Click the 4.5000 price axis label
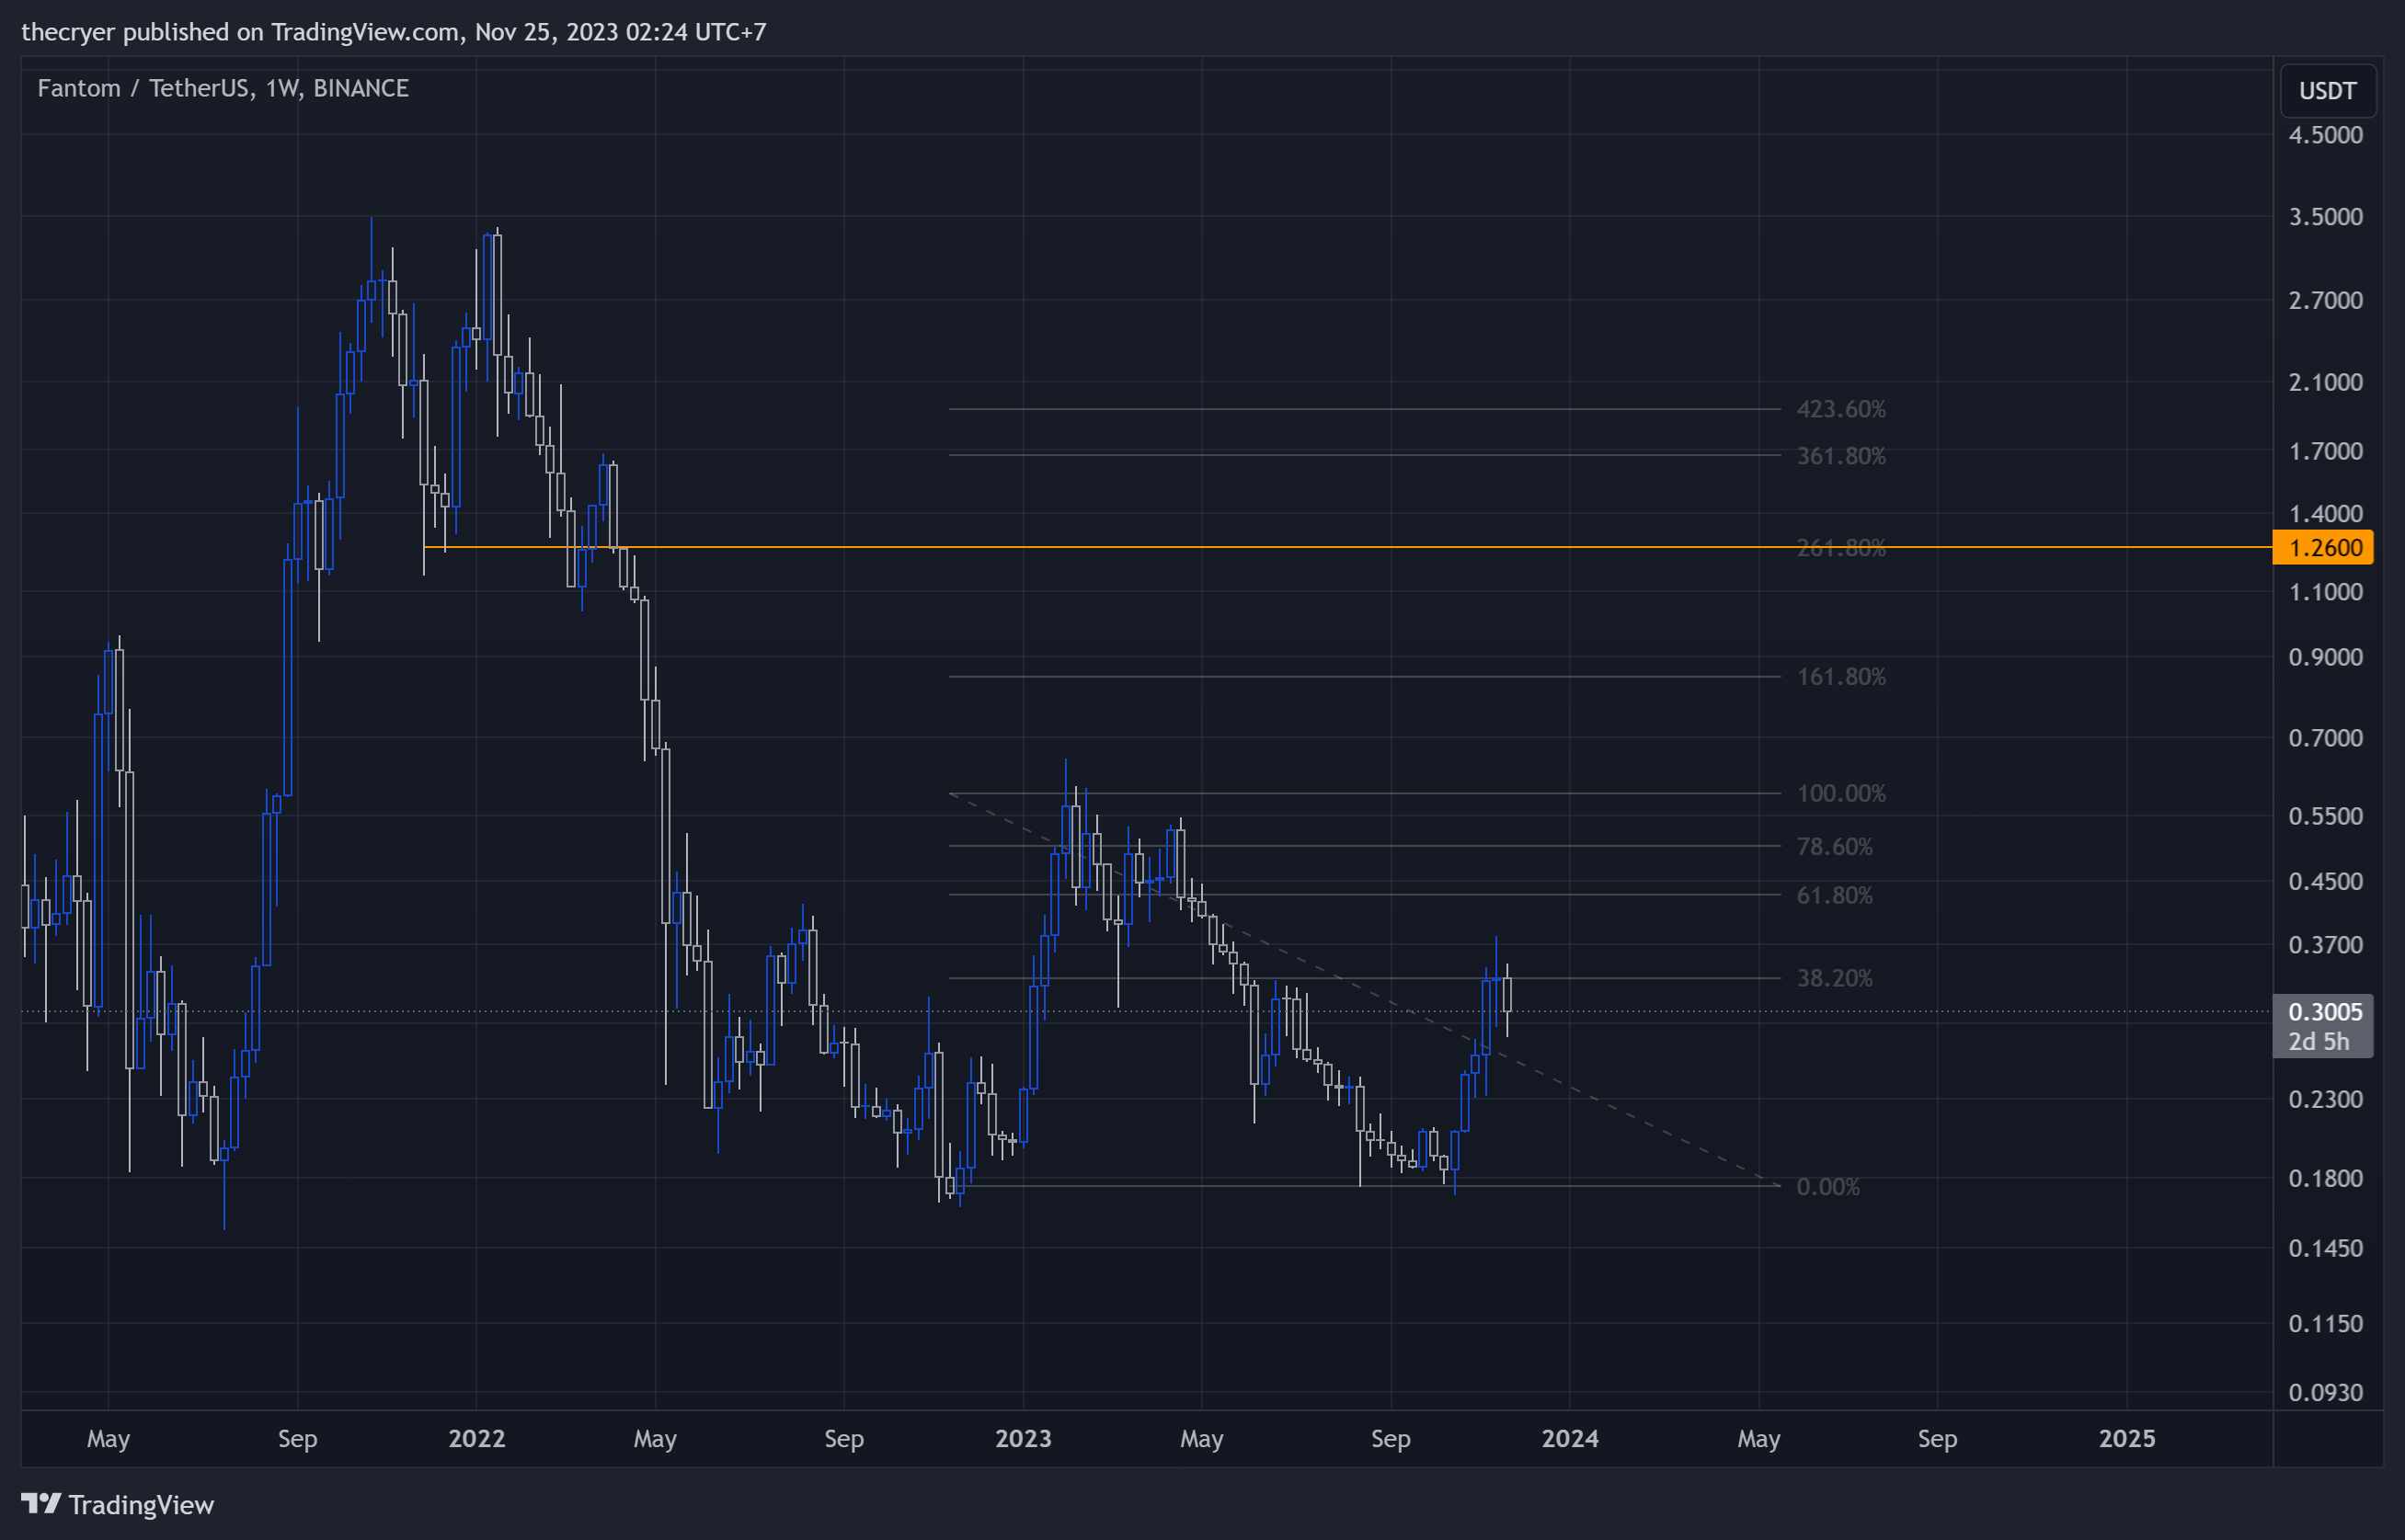2405x1540 pixels. tap(2326, 135)
